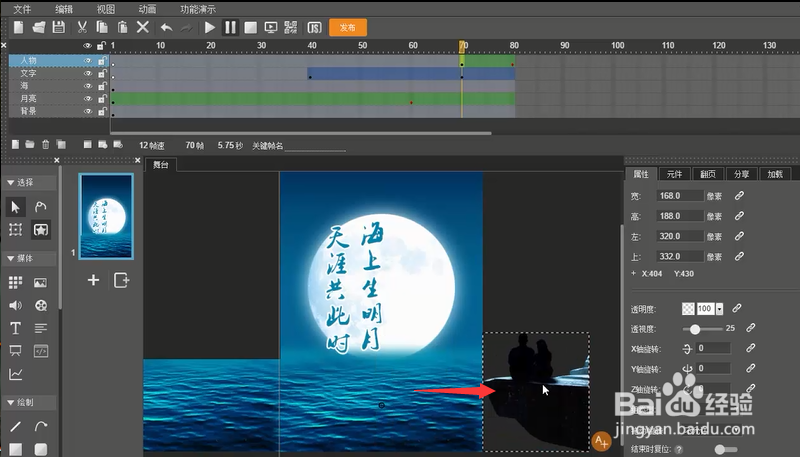Insert audio with the speaker tool

[15, 306]
